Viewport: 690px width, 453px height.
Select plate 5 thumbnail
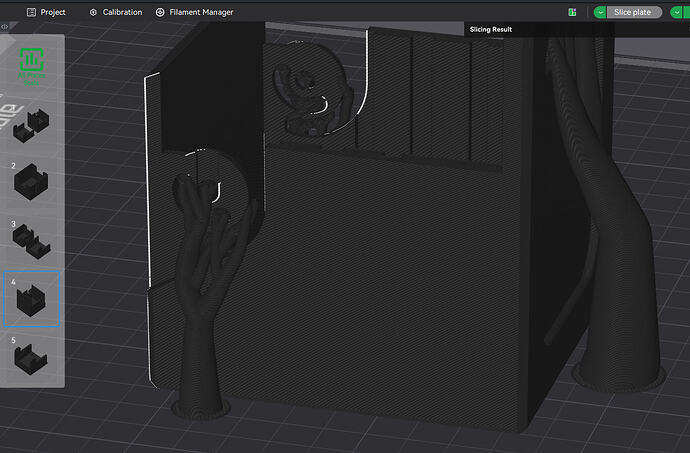coord(31,357)
